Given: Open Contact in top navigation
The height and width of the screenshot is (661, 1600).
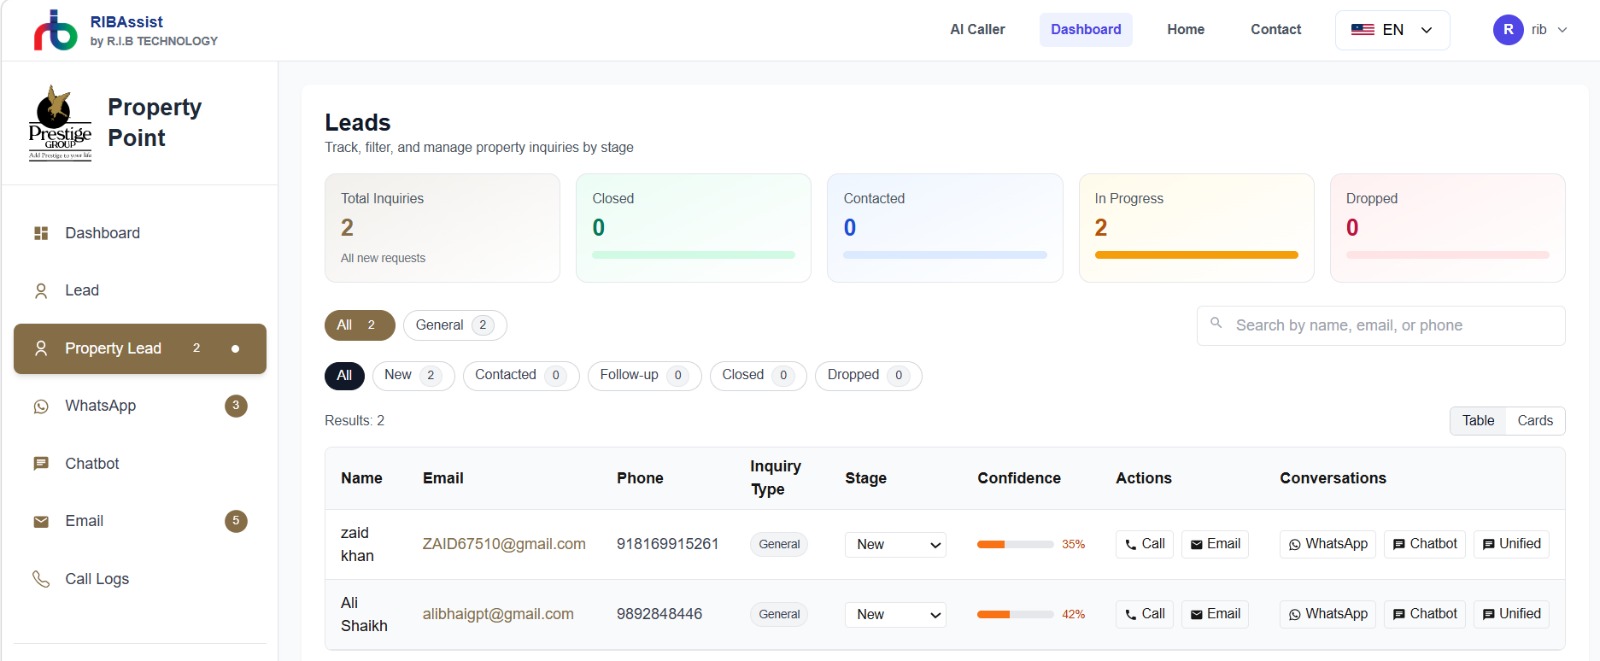Looking at the screenshot, I should click(x=1276, y=30).
